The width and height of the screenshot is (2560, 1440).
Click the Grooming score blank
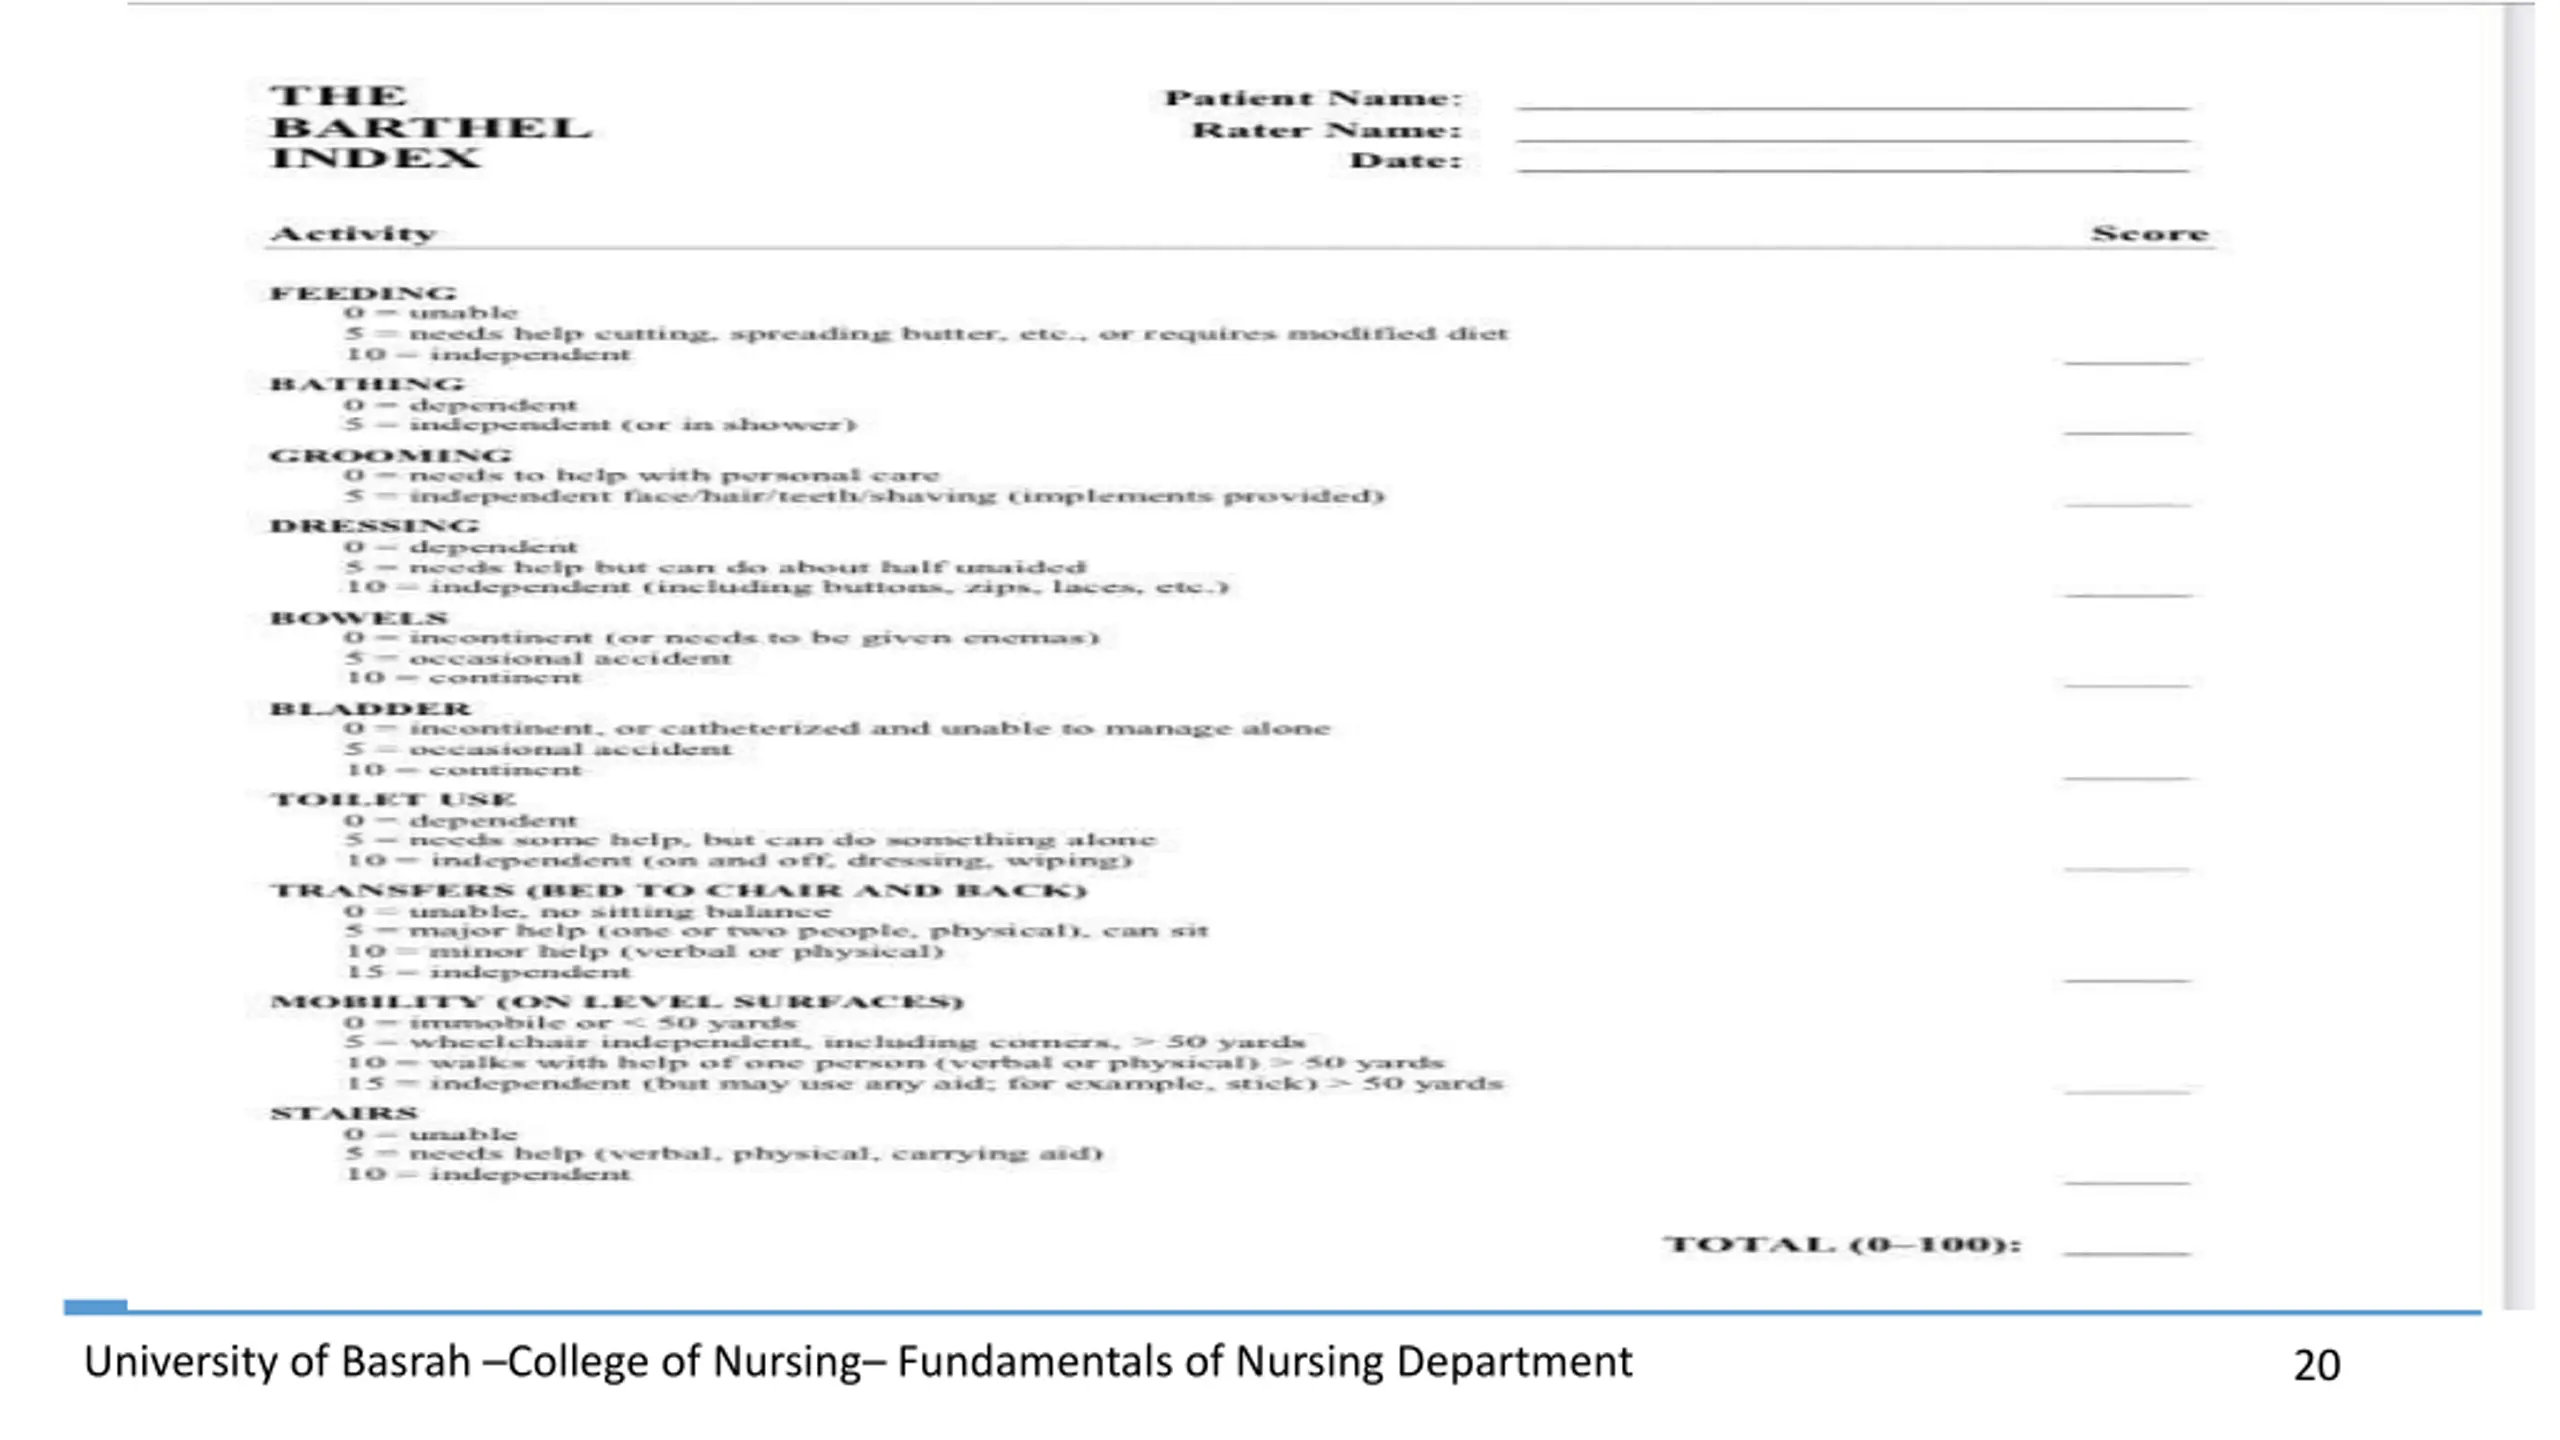pyautogui.click(x=2127, y=503)
